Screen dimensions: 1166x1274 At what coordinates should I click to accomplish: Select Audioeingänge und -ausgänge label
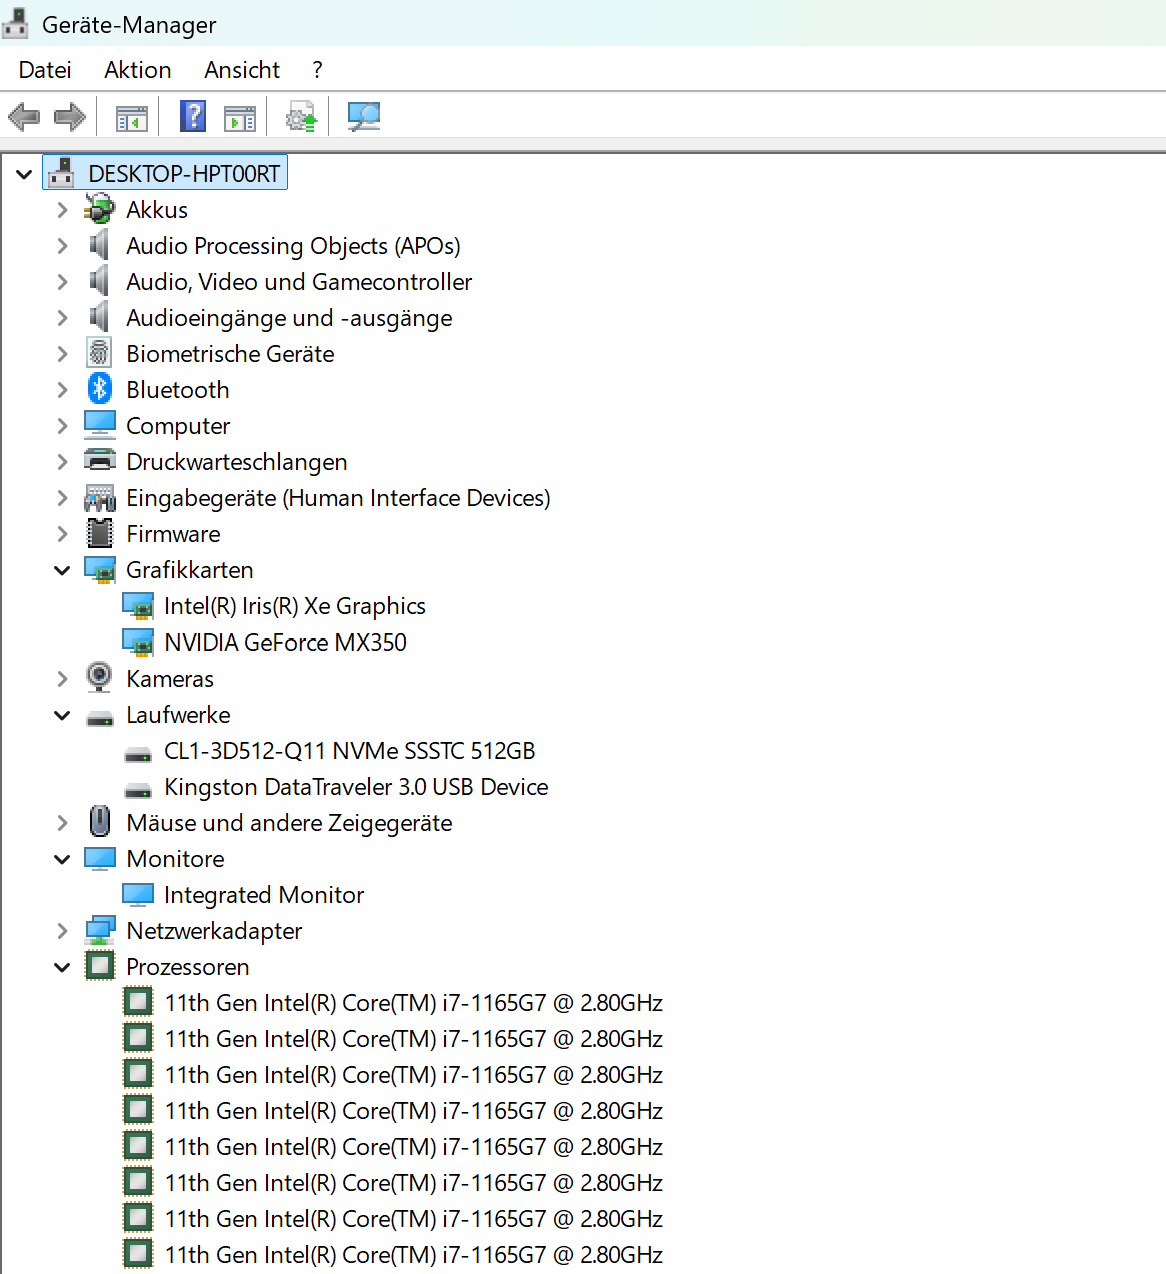click(289, 318)
